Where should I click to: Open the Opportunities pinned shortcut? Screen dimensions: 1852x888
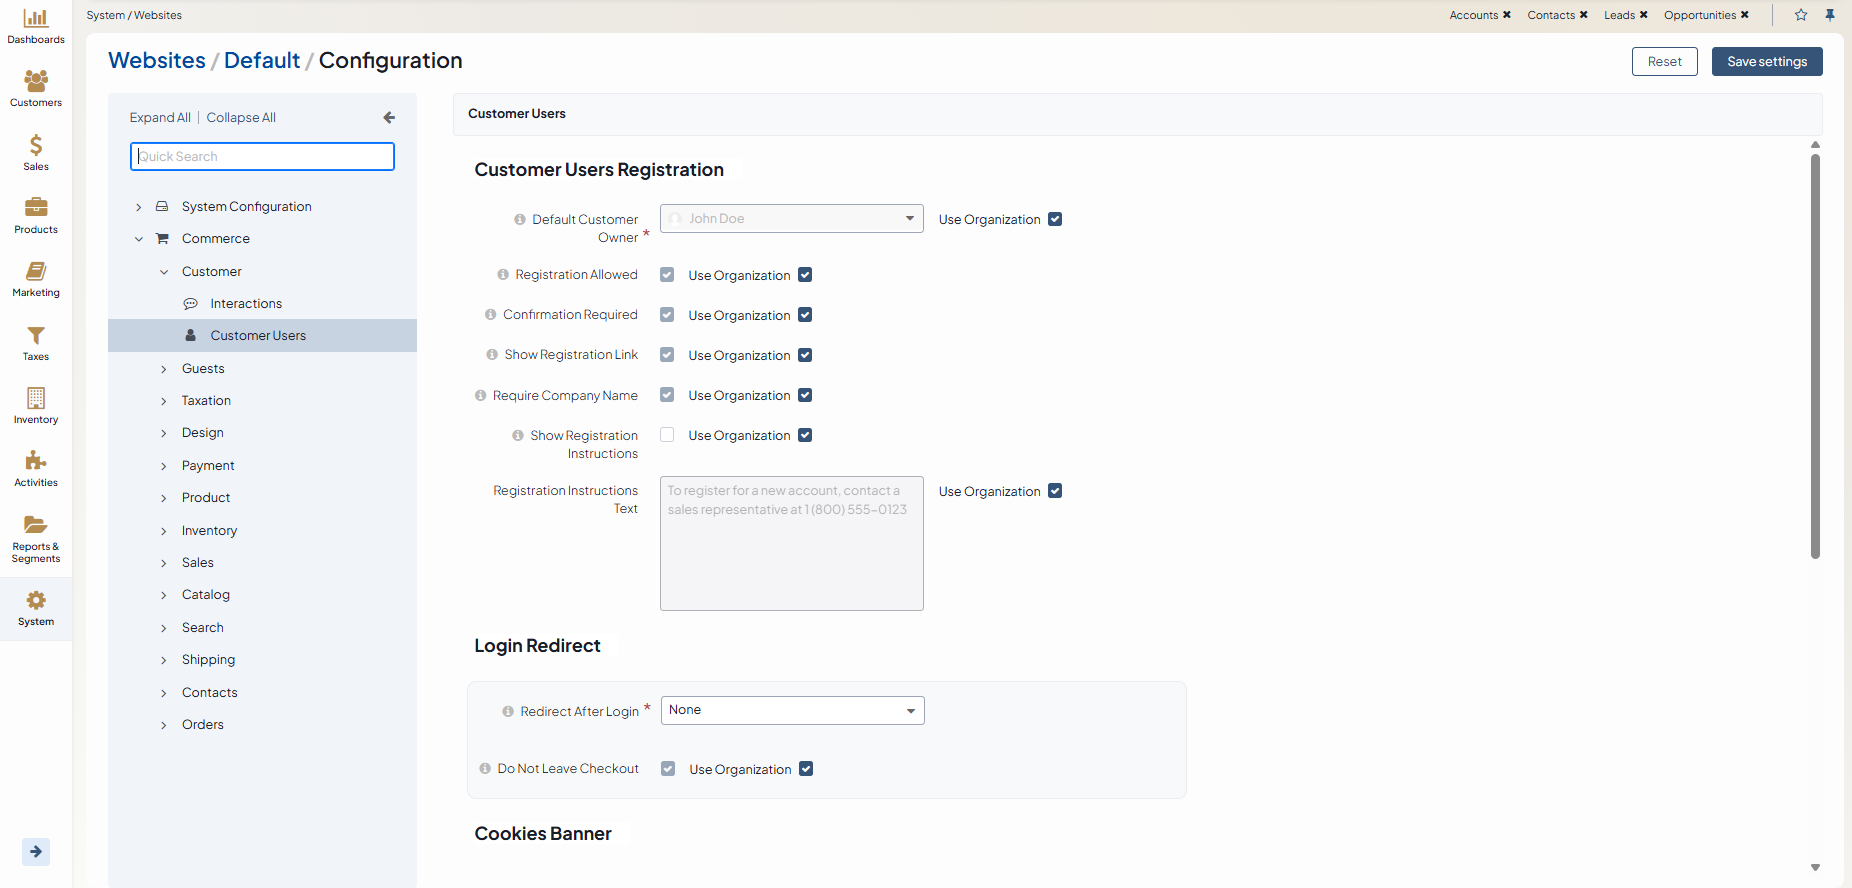click(1699, 15)
